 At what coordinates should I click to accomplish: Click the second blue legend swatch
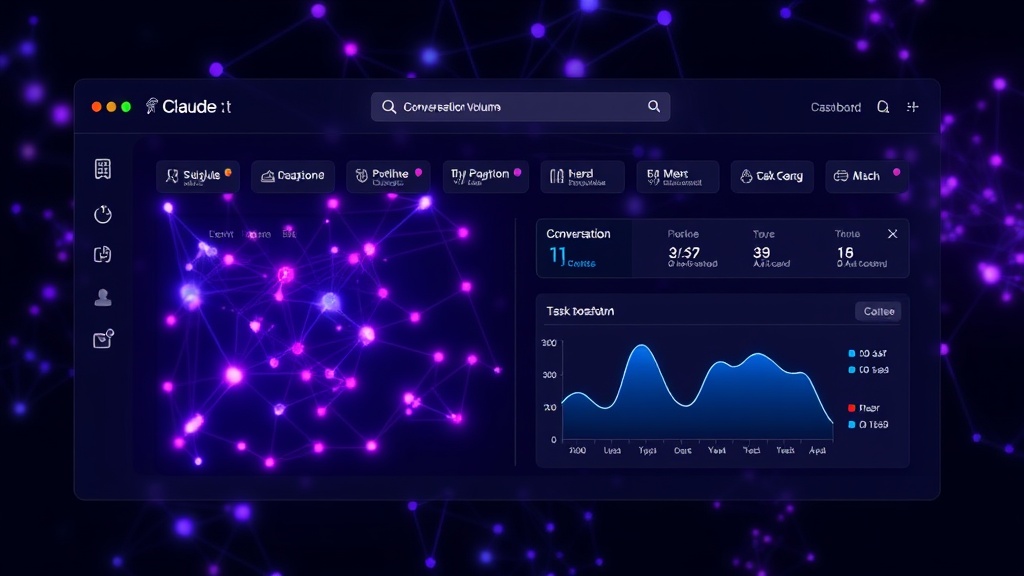pyautogui.click(x=852, y=370)
